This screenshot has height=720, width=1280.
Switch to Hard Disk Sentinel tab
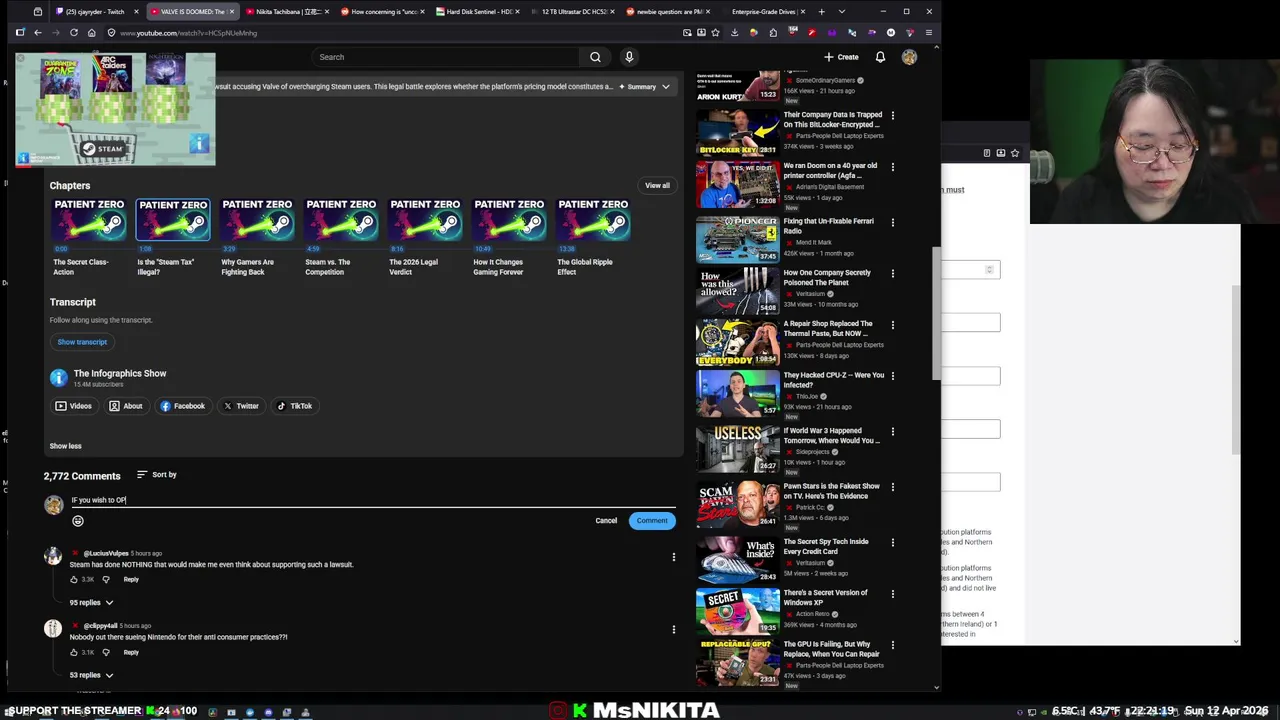(x=476, y=12)
